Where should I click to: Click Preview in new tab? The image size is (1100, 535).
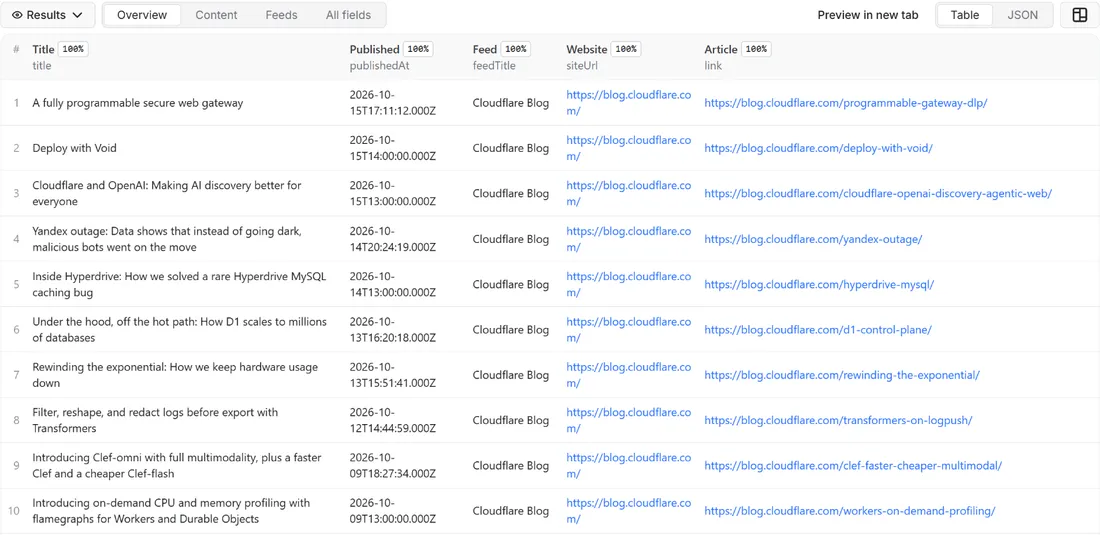coord(868,15)
